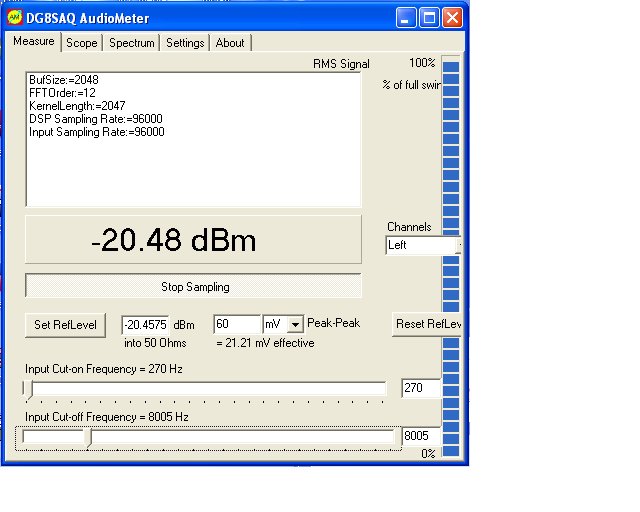The height and width of the screenshot is (512, 640).
Task: Click the Input Cut-on Frequency slider handle
Action: click(29, 390)
